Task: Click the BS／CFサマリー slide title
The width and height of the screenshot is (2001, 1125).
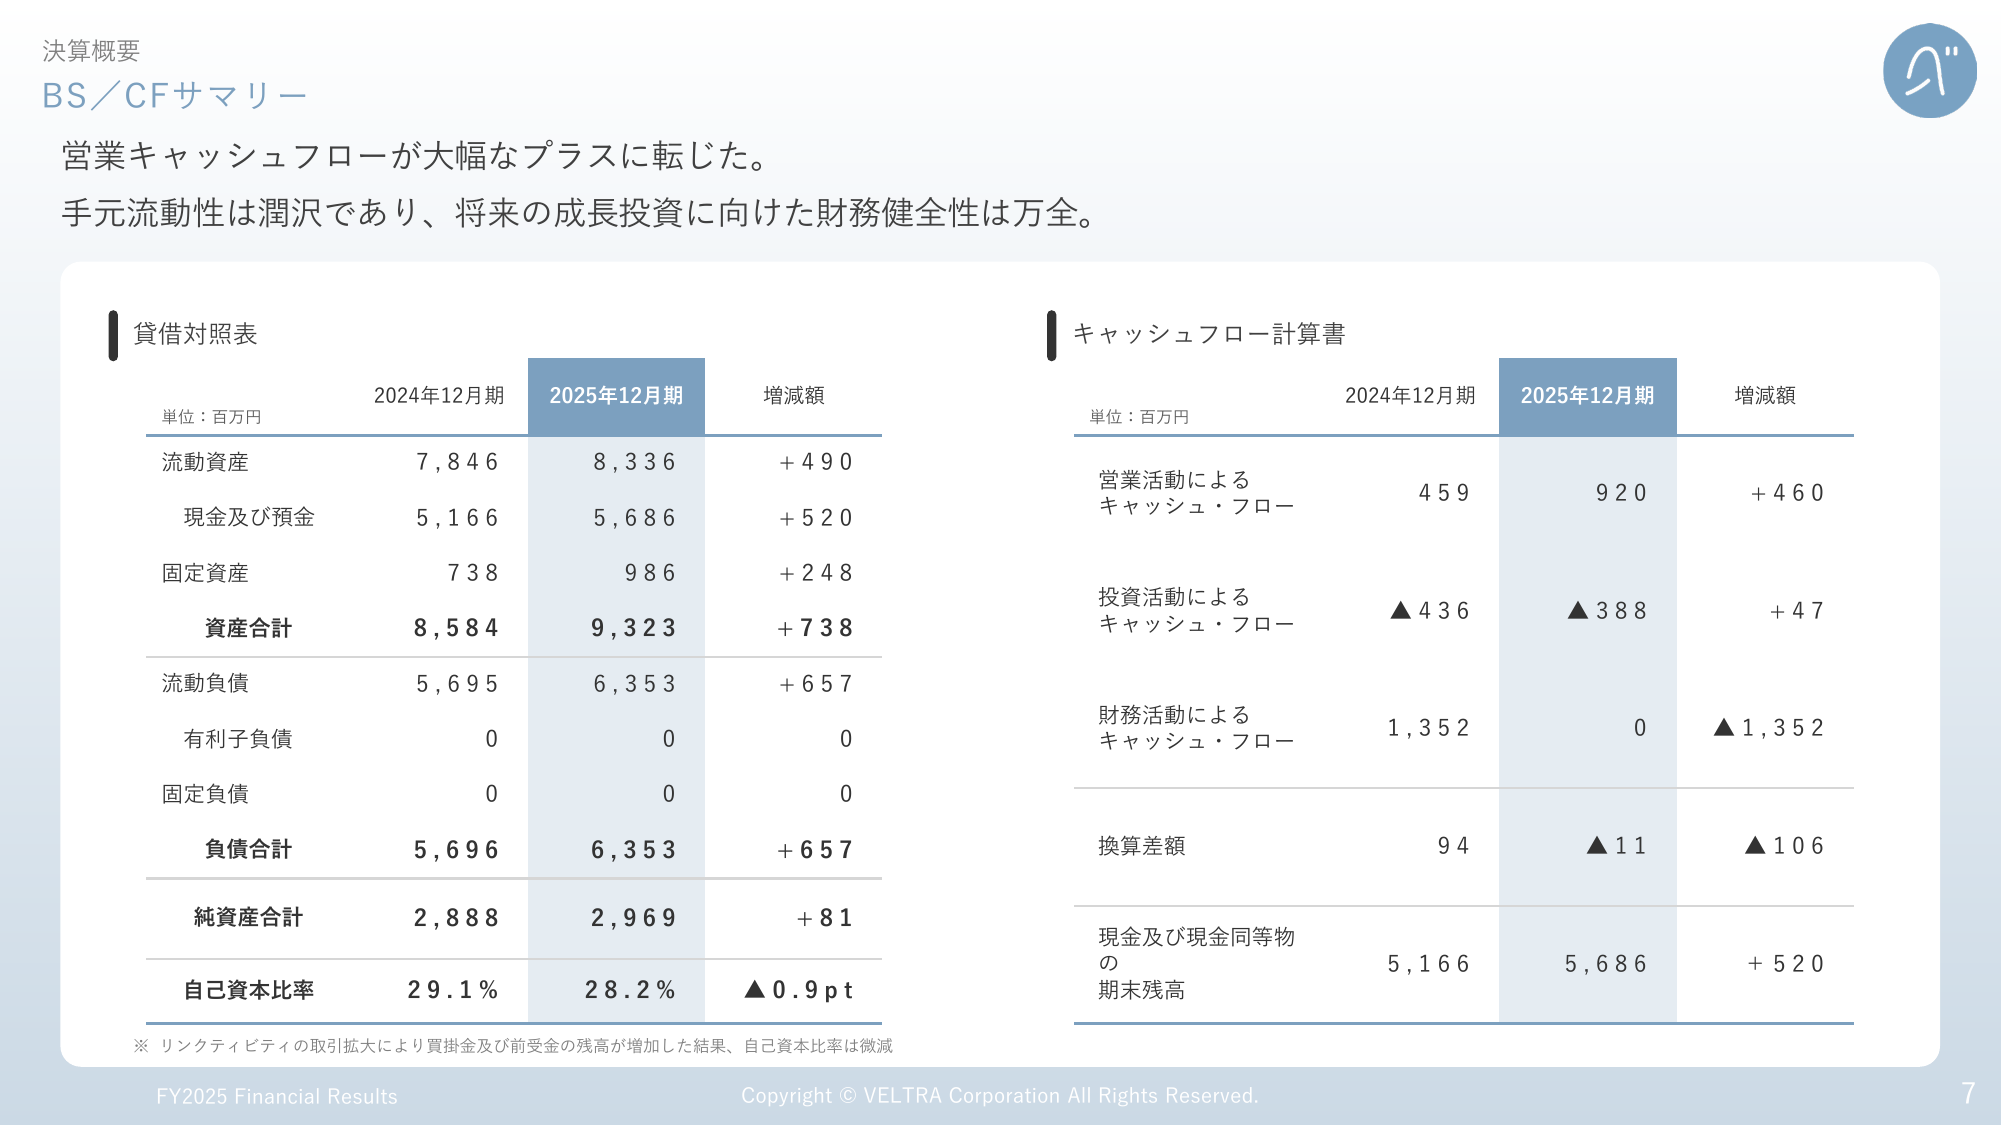Action: coord(174,96)
